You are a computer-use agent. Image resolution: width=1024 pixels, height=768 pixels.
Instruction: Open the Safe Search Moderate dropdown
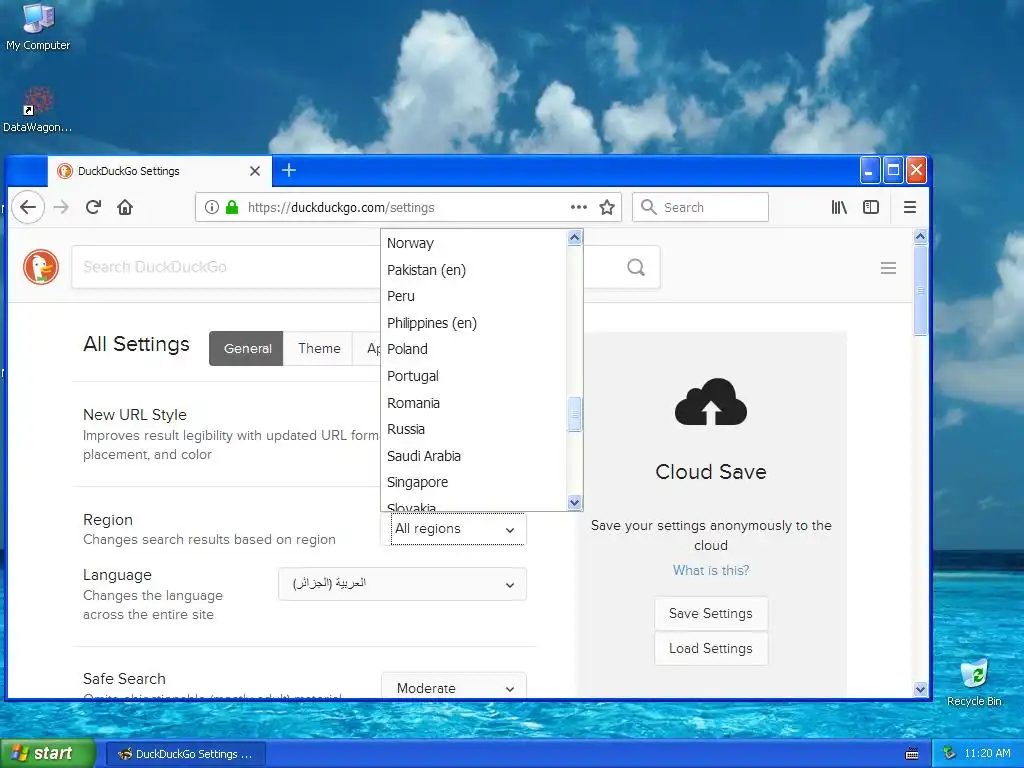coord(454,688)
